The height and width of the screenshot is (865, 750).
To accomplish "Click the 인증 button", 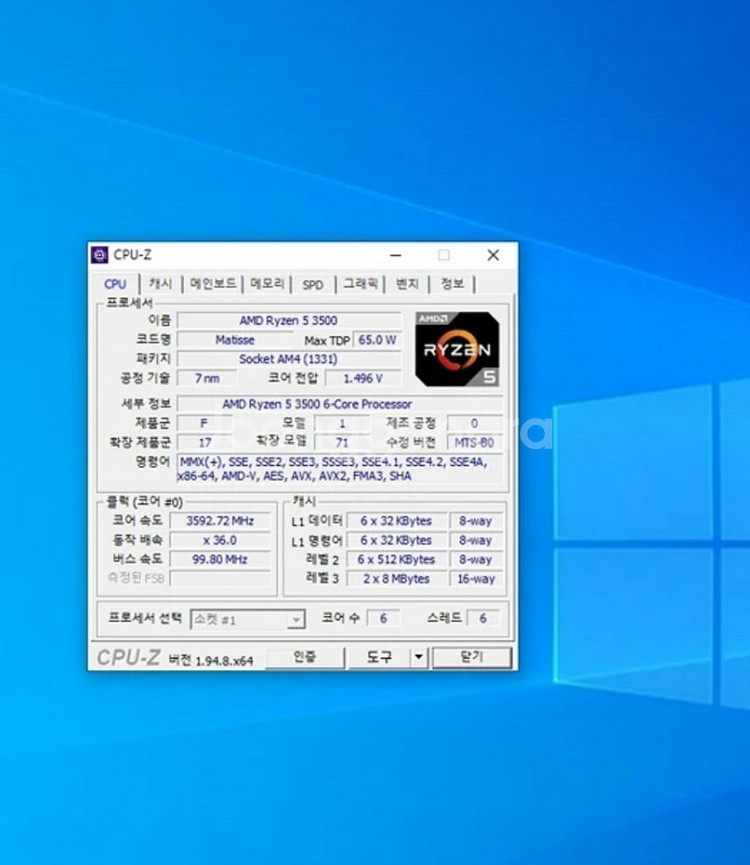I will pyautogui.click(x=305, y=656).
